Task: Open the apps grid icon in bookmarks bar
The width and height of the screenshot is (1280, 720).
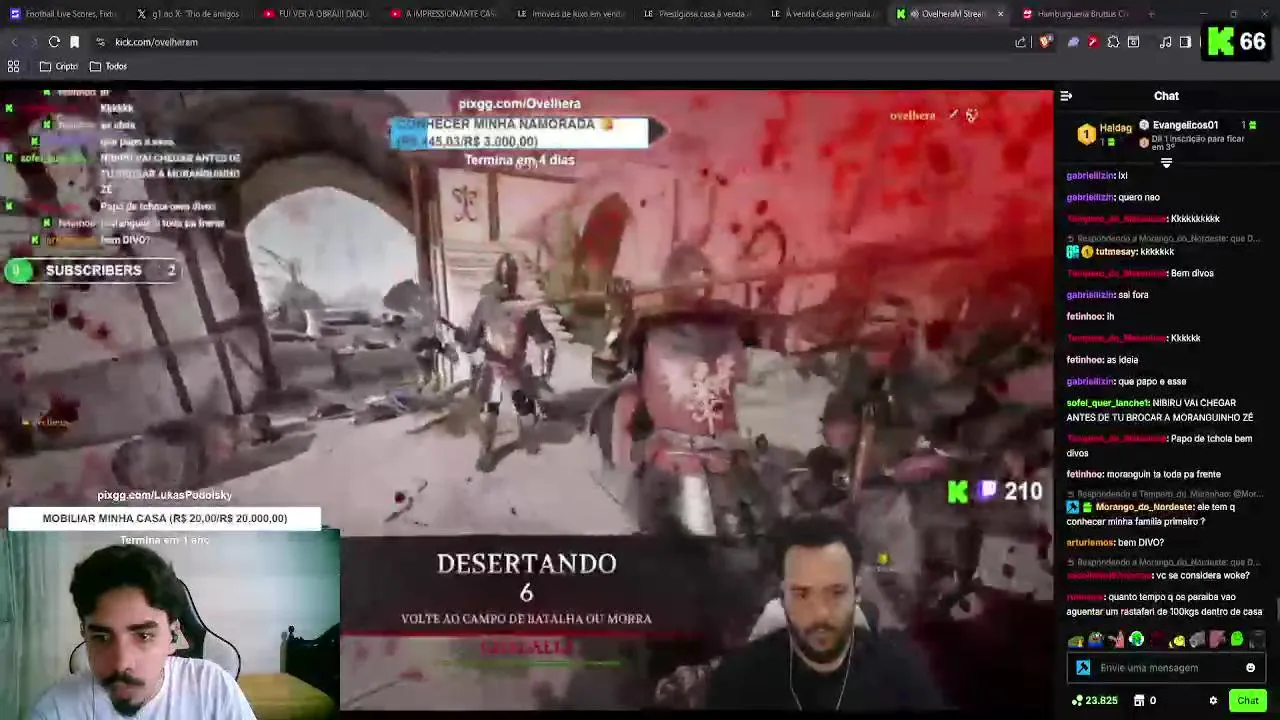Action: coord(14,66)
